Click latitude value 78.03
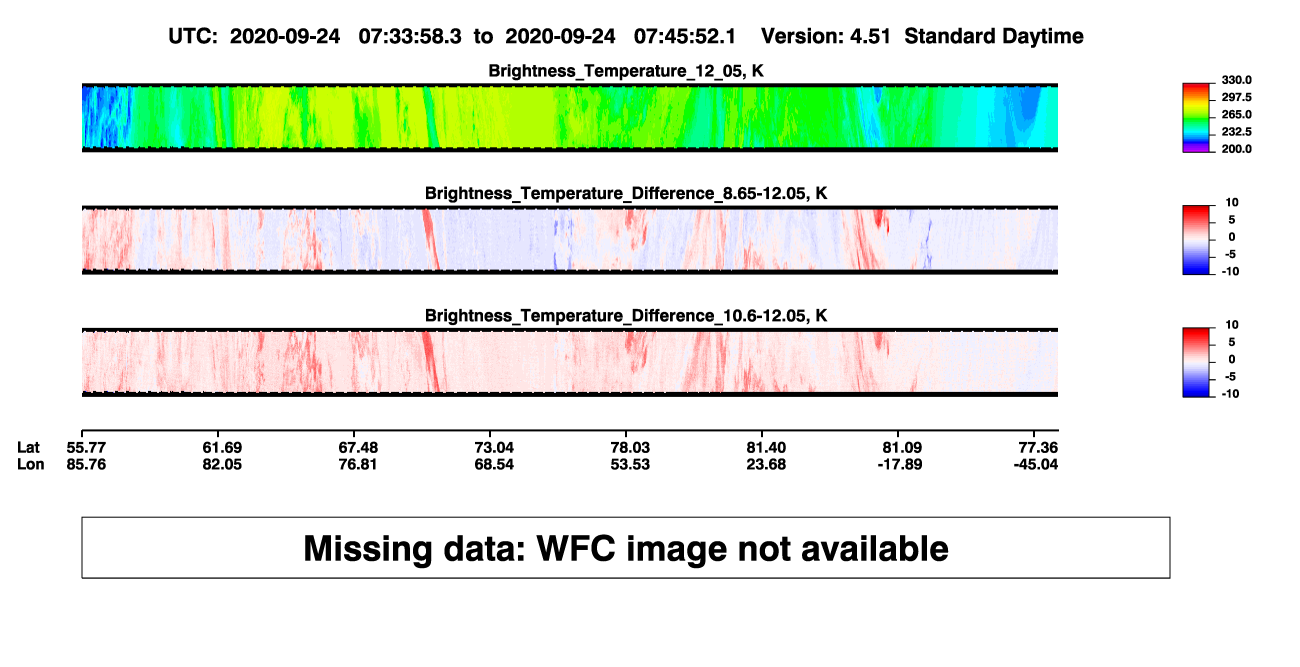Viewport: 1300px width, 667px height. (628, 448)
